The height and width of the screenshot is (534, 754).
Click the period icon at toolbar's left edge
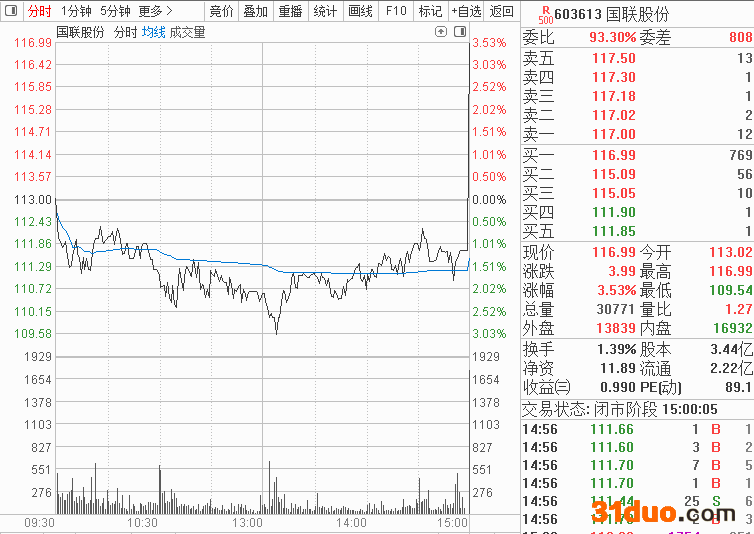(10, 11)
